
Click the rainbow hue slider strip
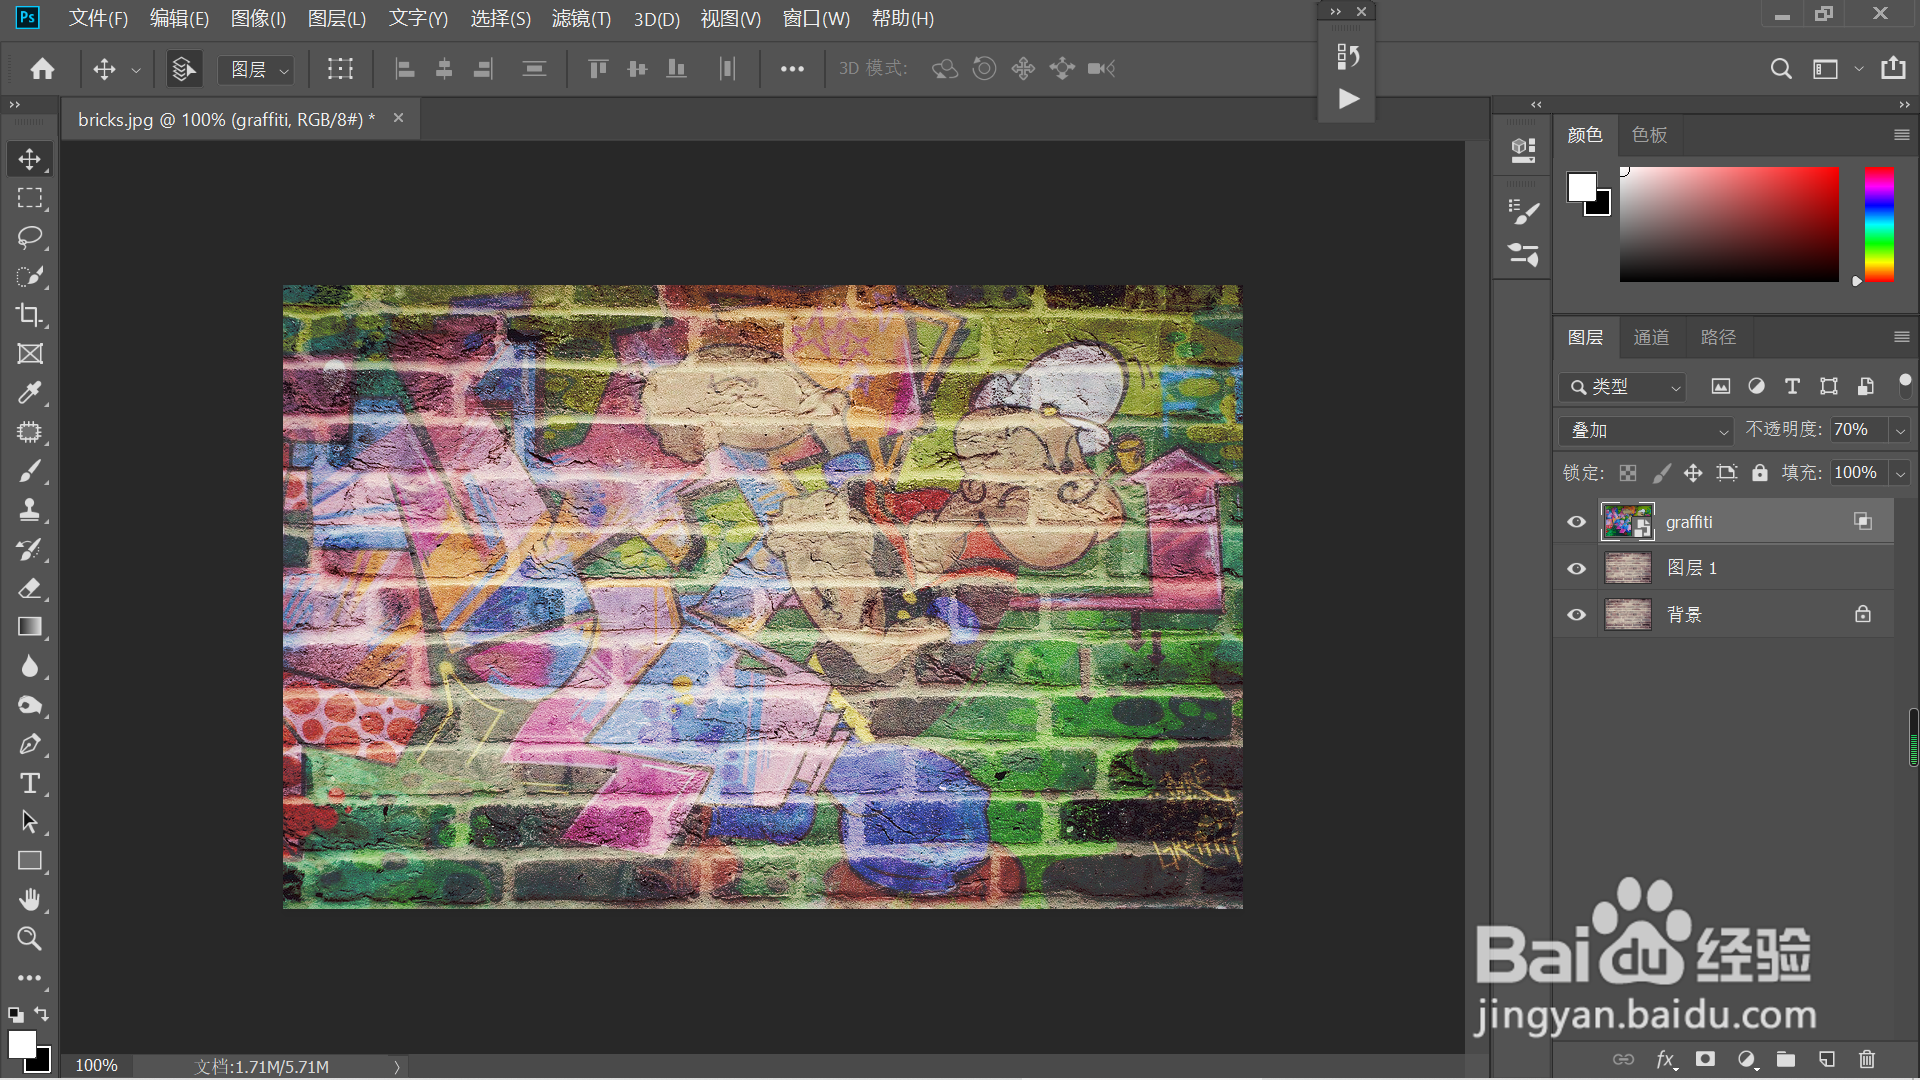(1879, 225)
